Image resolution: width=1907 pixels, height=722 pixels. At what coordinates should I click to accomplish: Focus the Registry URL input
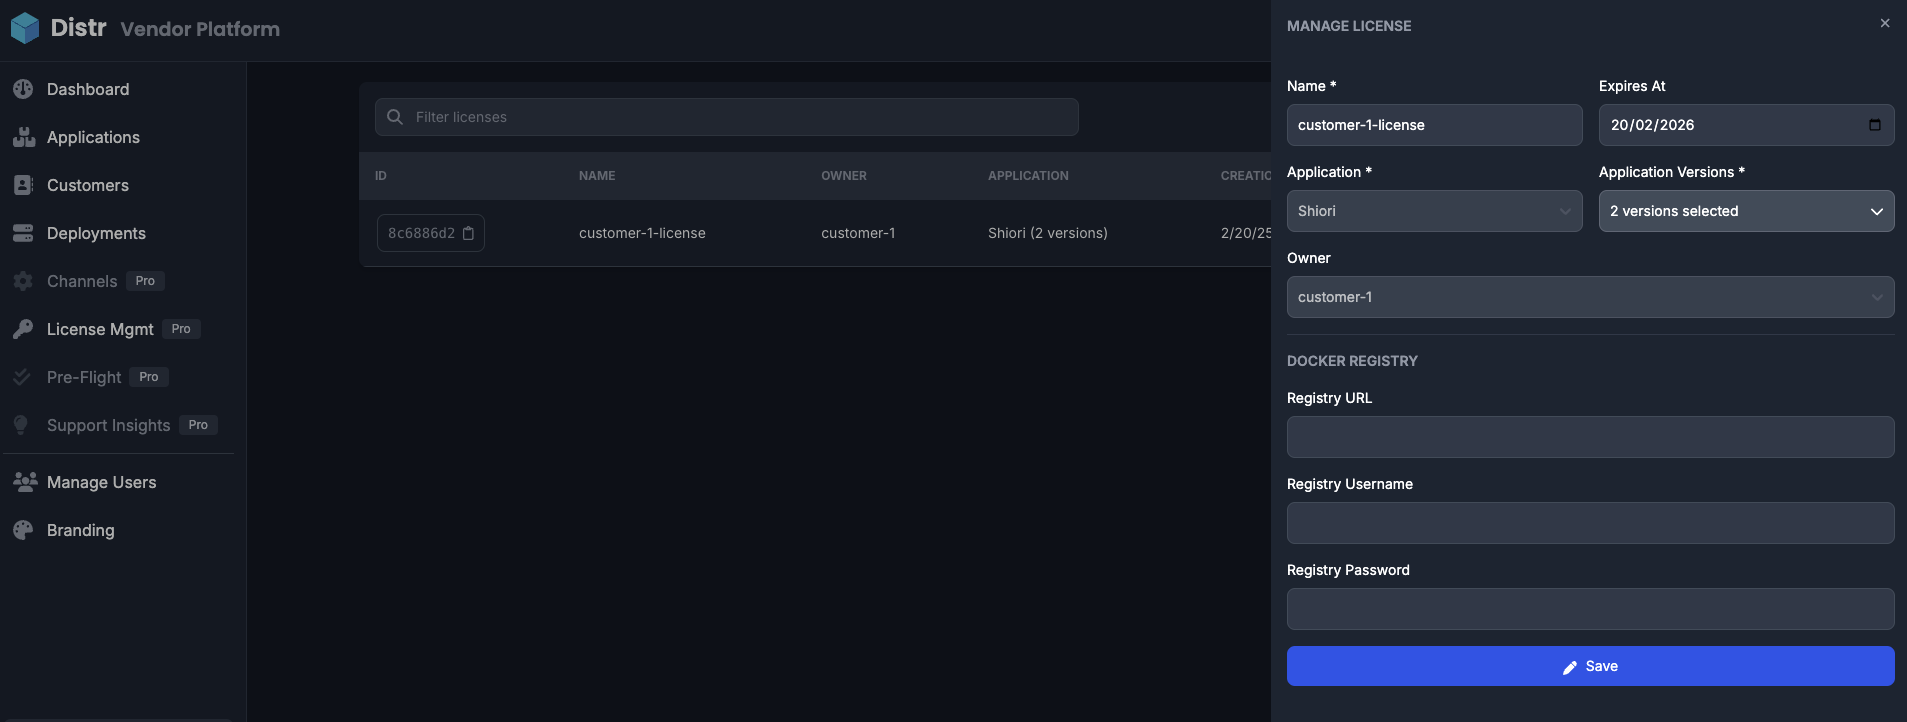tap(1590, 437)
